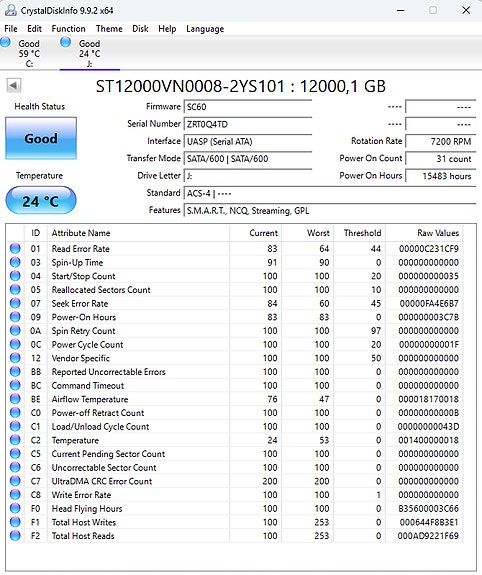Click the Raw Values column header
The width and height of the screenshot is (482, 575).
click(x=424, y=233)
